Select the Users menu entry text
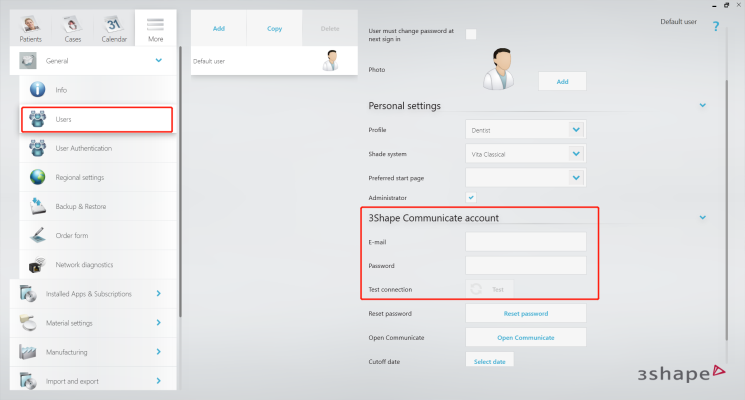This screenshot has height=400, width=745. click(63, 119)
